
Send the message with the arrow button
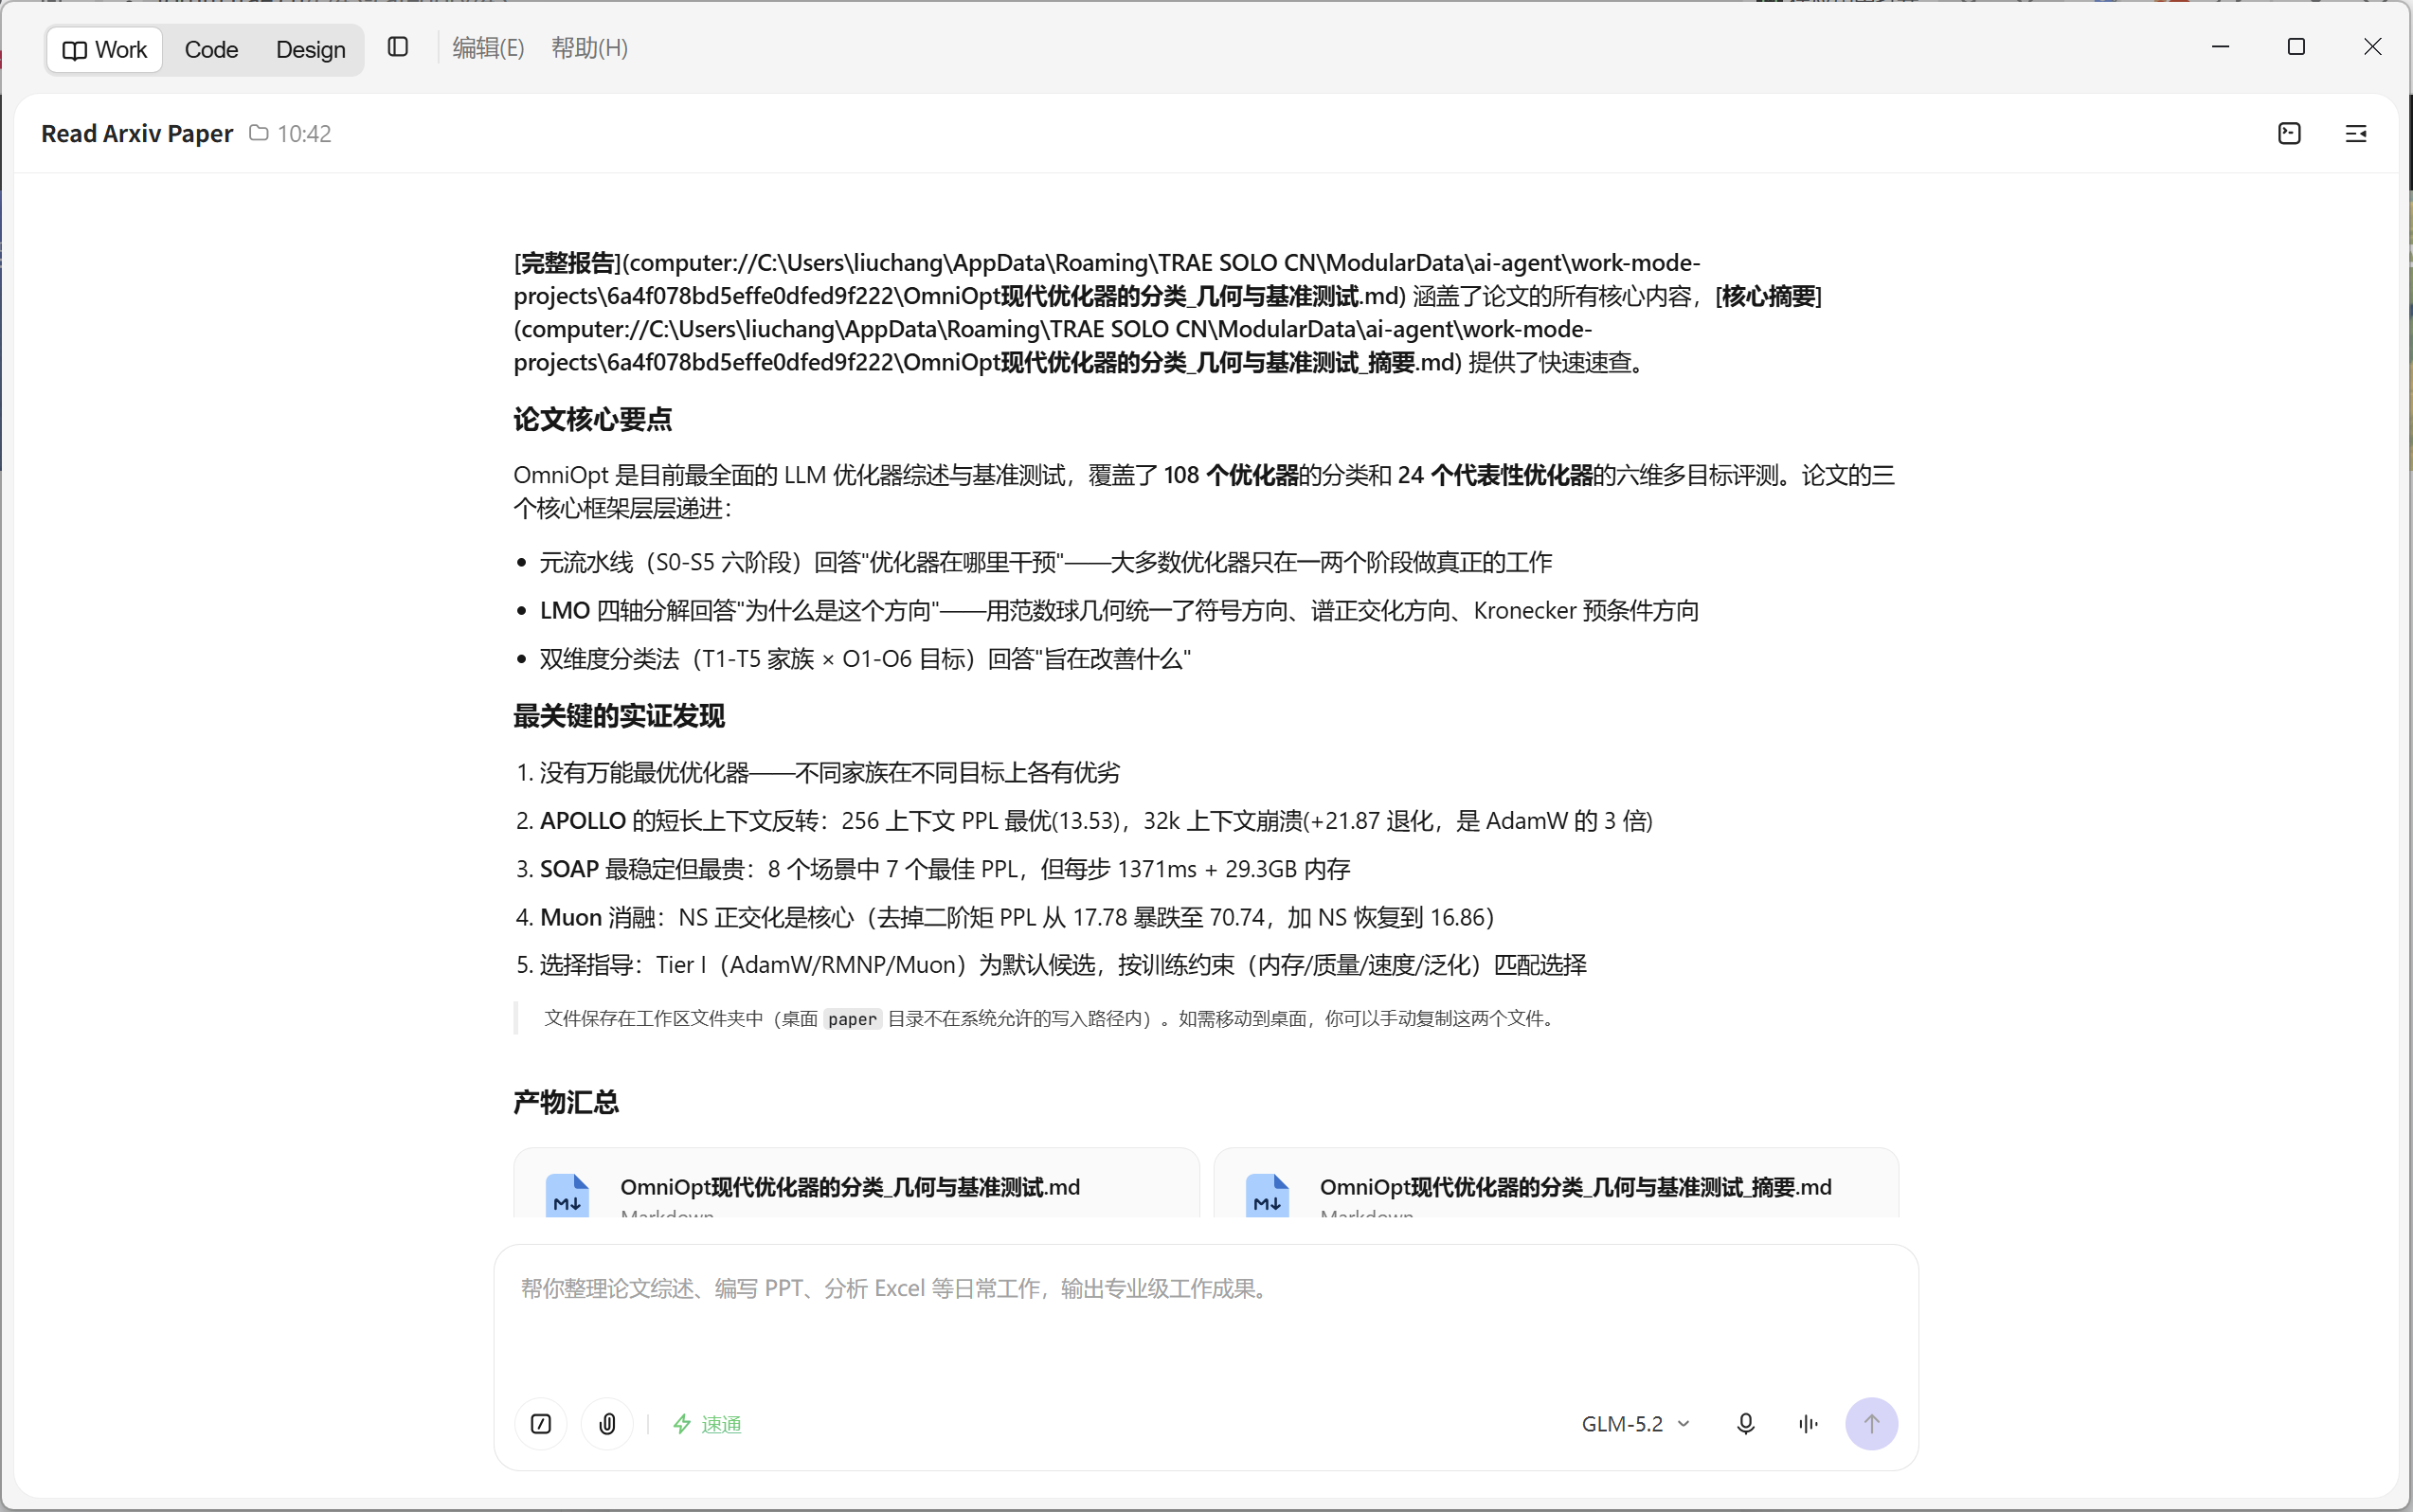[1871, 1424]
